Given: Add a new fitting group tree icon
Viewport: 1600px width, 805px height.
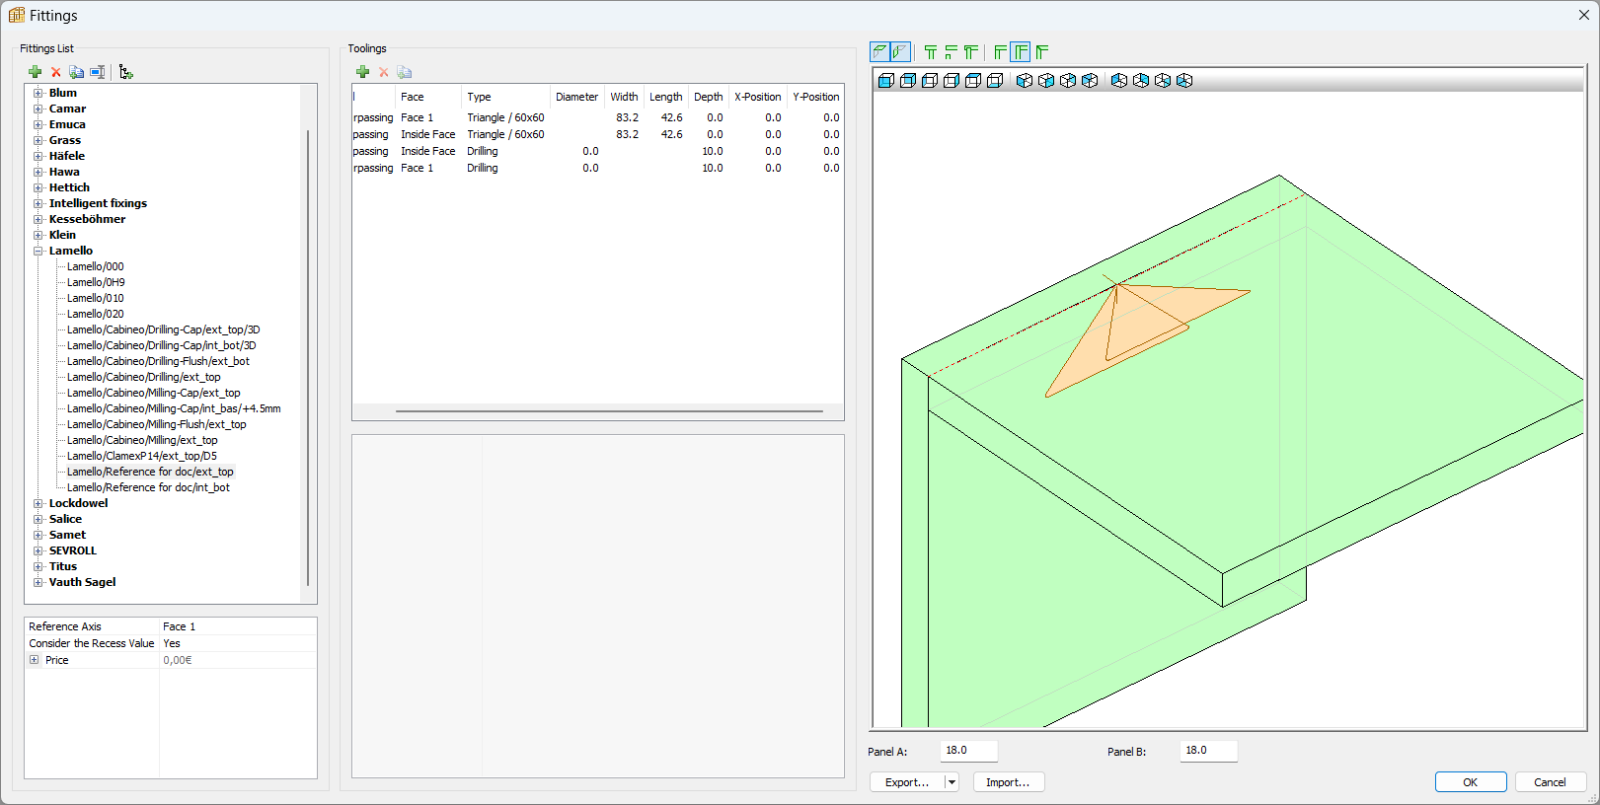Looking at the screenshot, I should click(x=126, y=72).
